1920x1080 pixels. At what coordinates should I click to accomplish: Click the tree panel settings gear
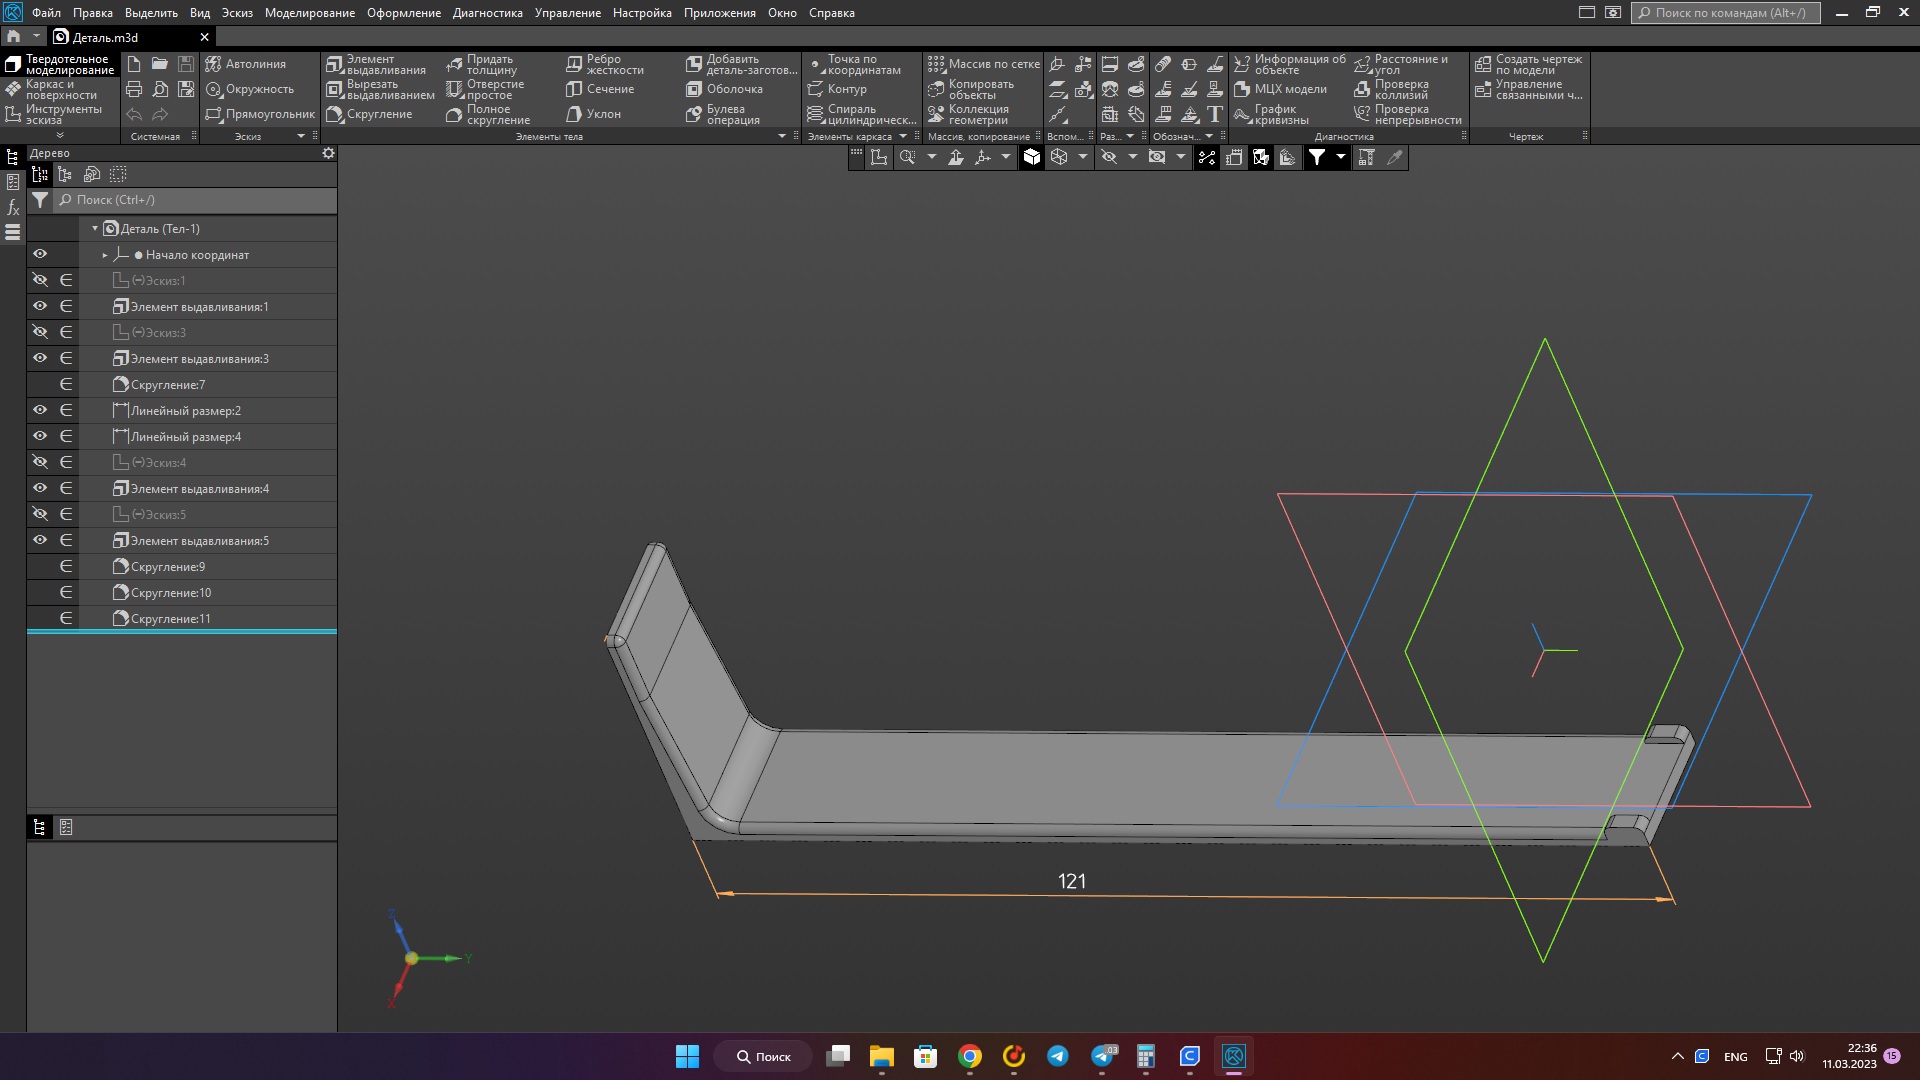[x=328, y=154]
